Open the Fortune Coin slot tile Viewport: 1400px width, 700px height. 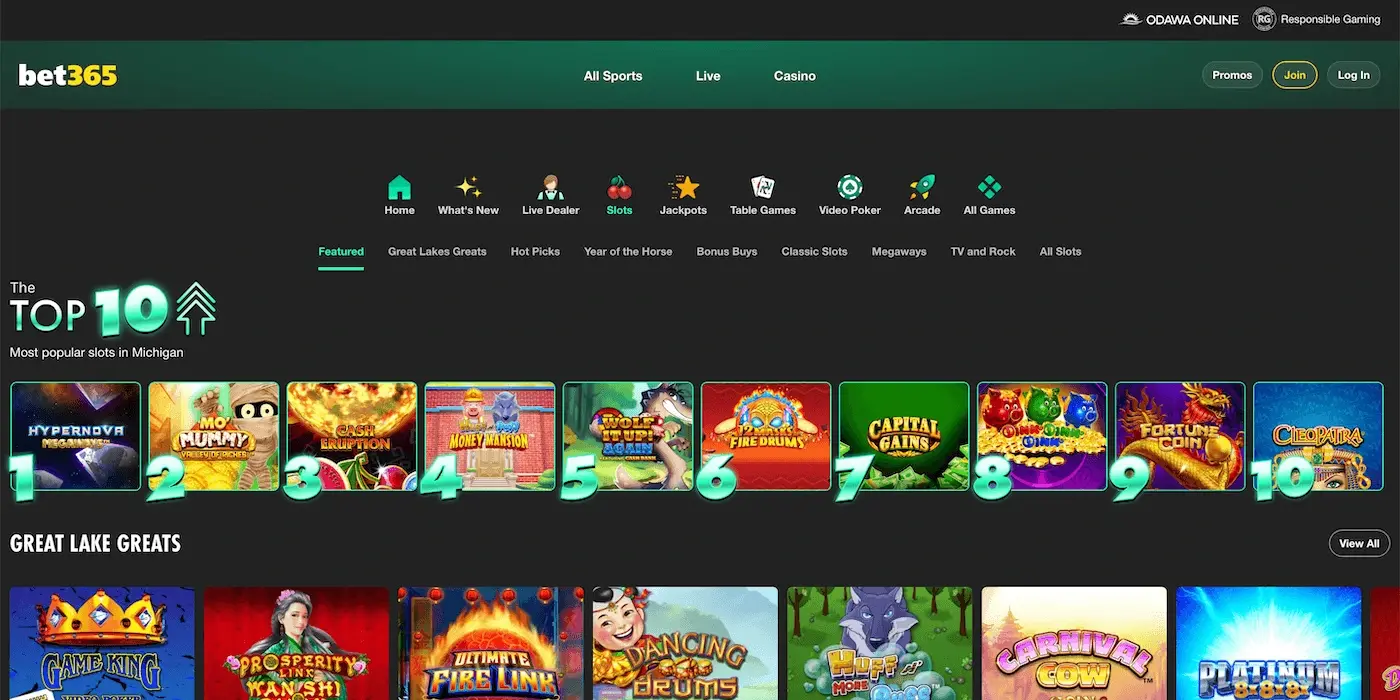coord(1180,436)
